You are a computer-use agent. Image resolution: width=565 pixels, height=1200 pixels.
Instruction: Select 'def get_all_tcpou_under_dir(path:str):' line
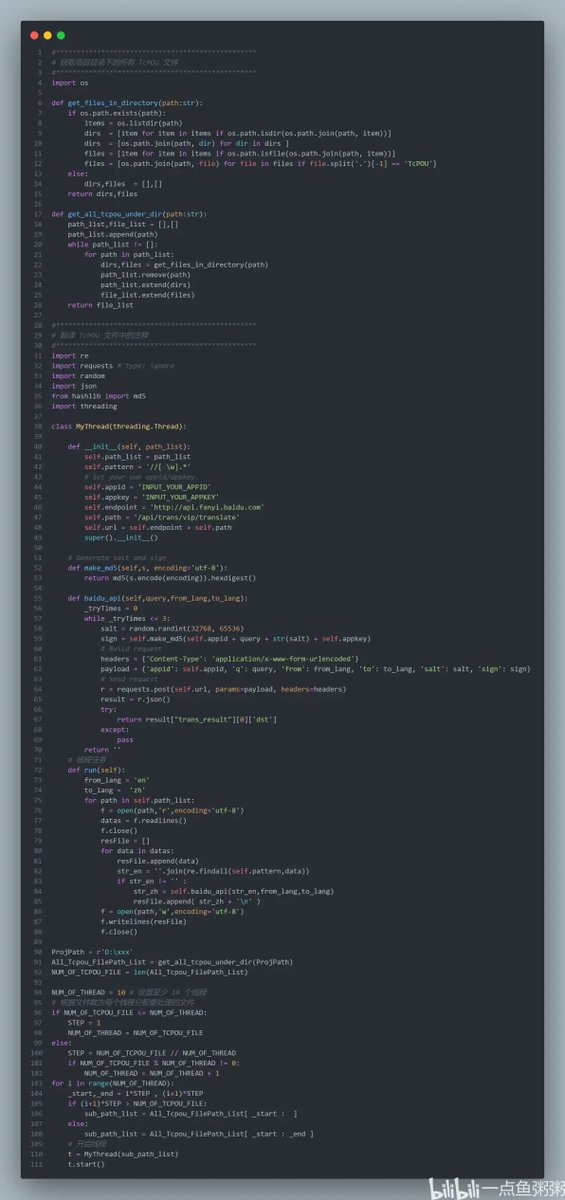(128, 214)
